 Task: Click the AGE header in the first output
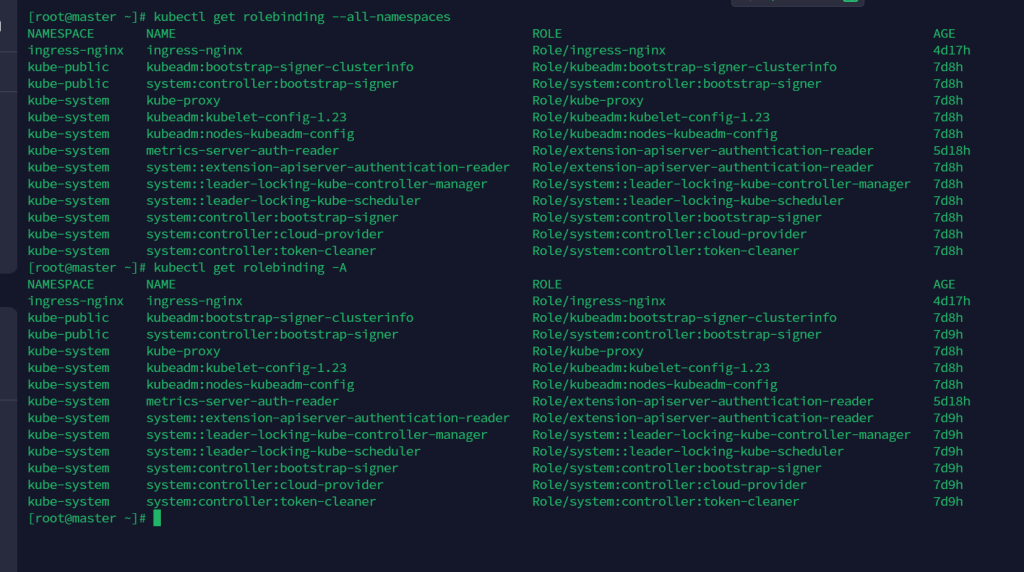(x=944, y=34)
